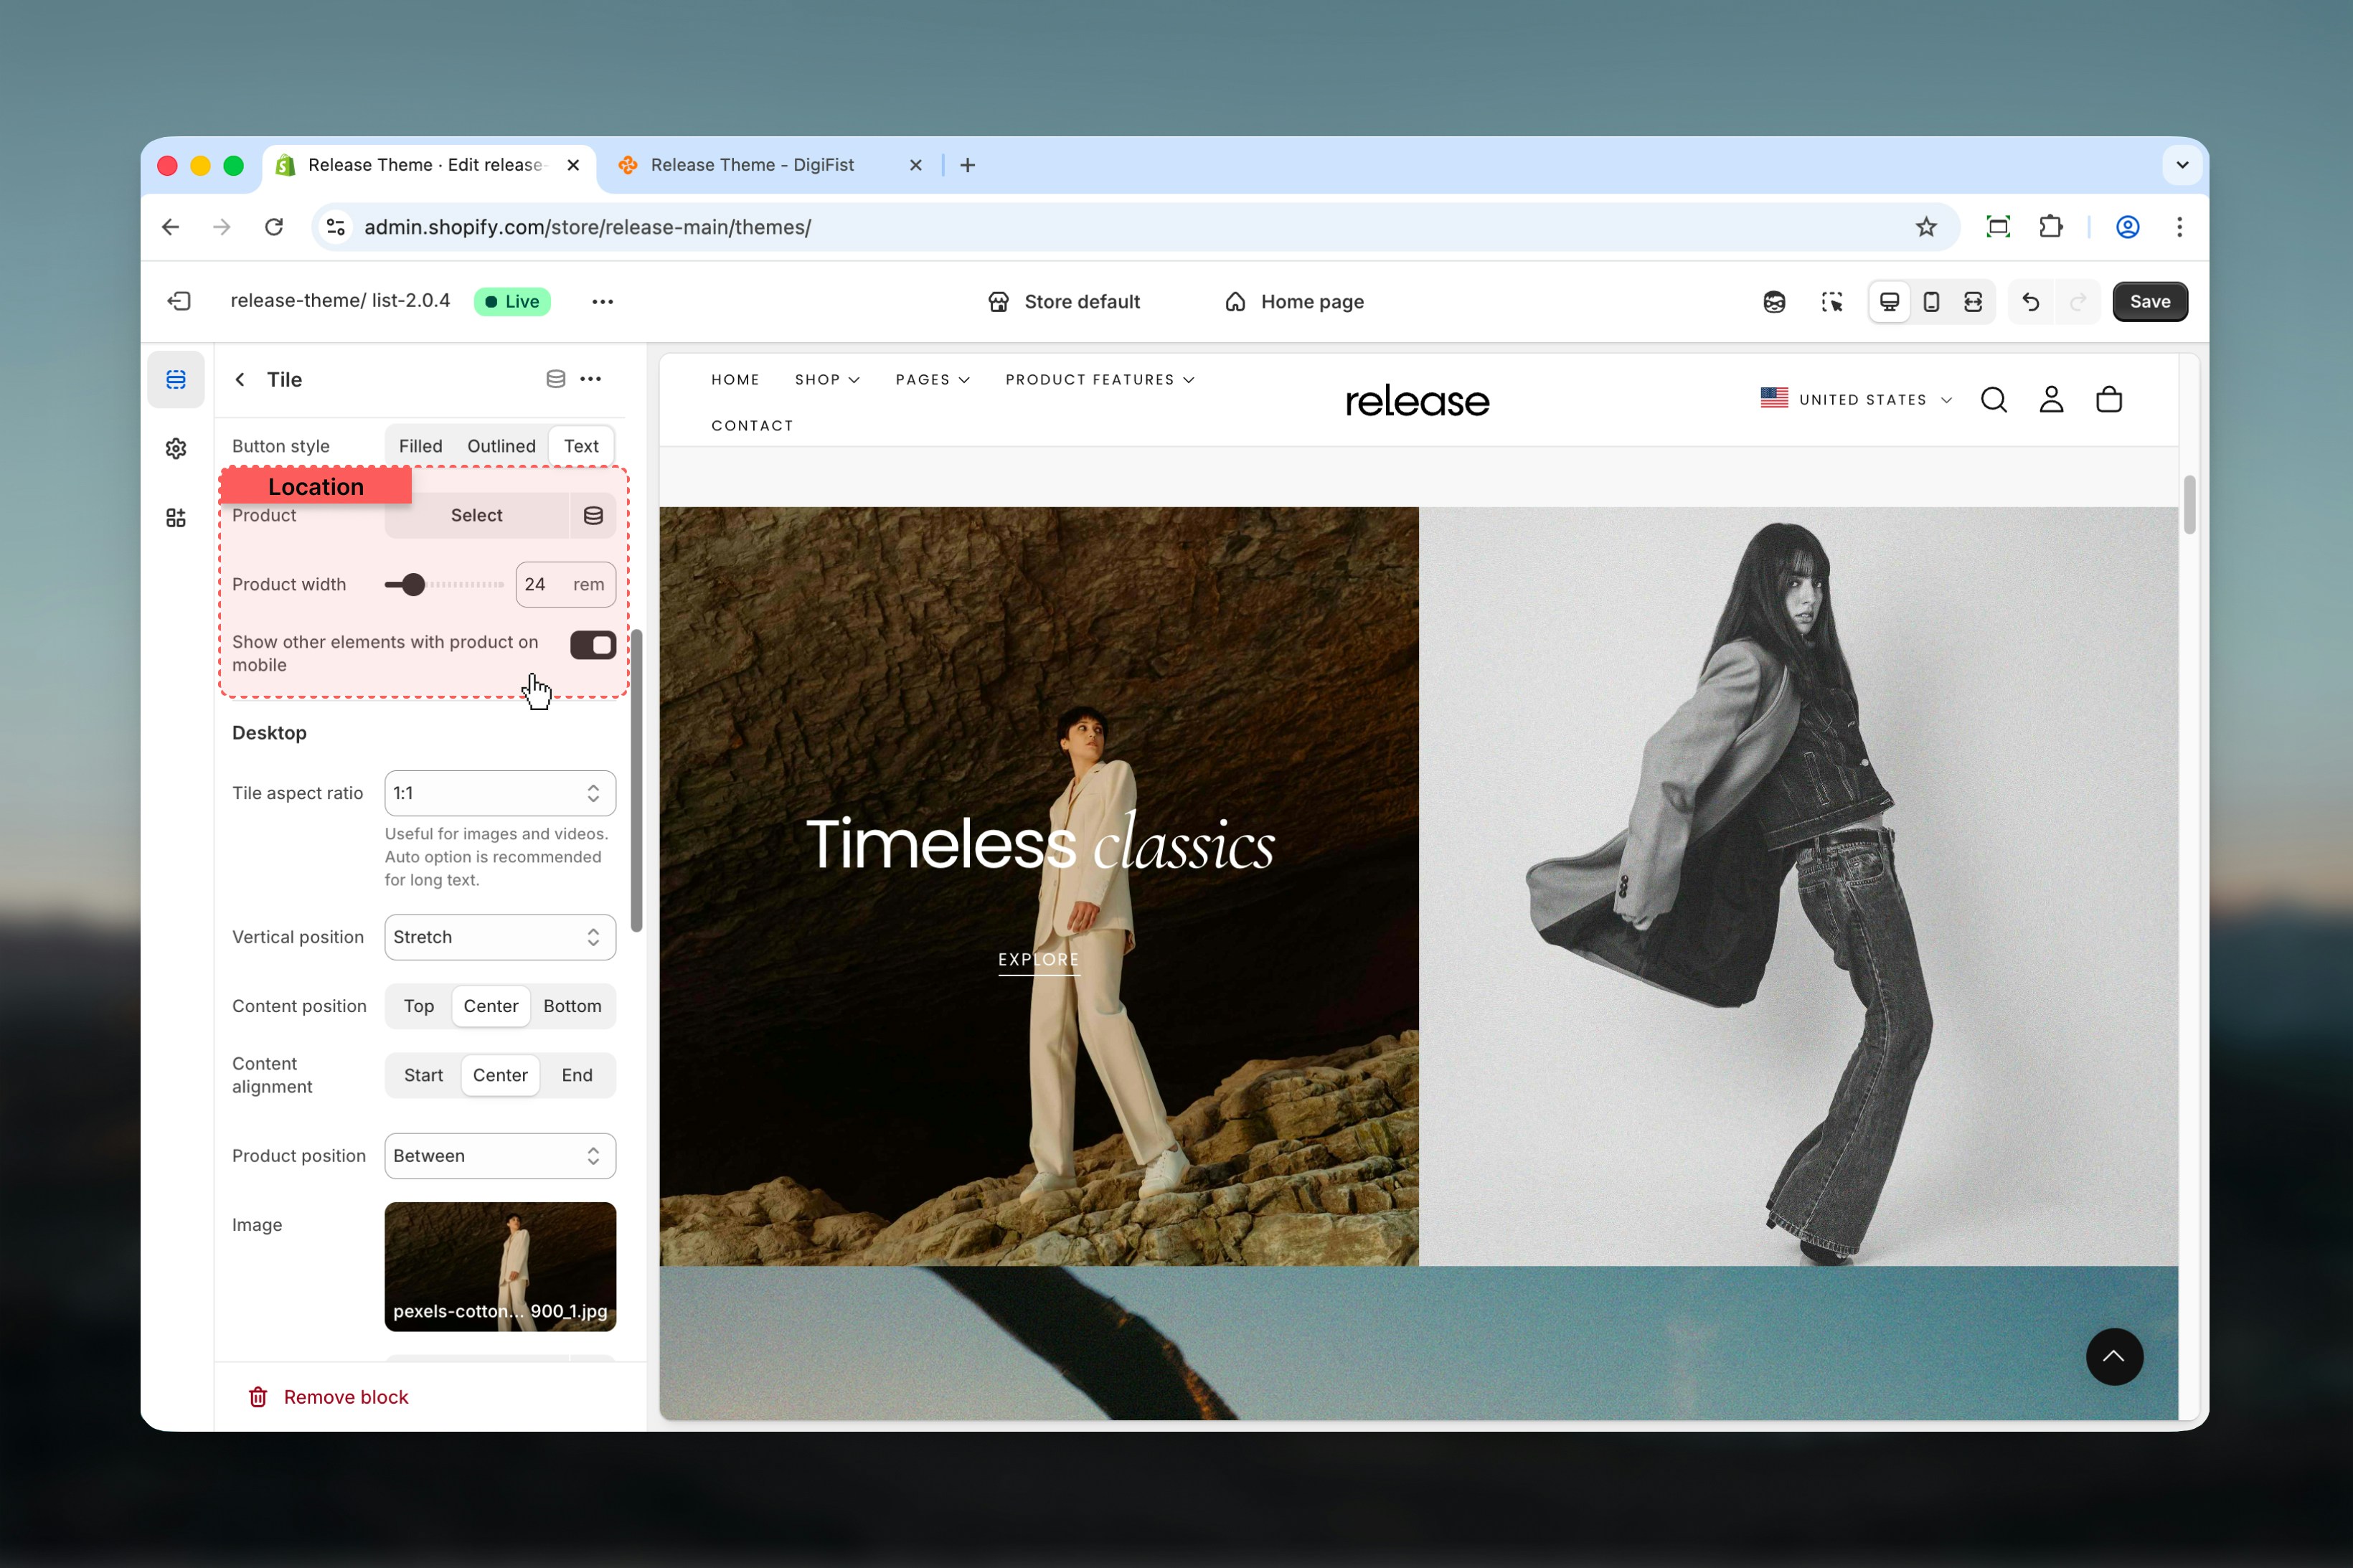Viewport: 2353px width, 1568px height.
Task: Open the App embeds sidebar icon
Action: click(176, 517)
